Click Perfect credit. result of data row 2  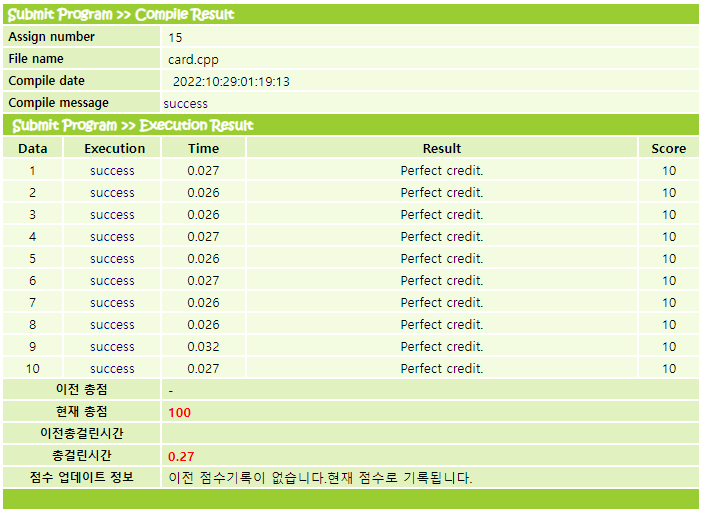pyautogui.click(x=442, y=193)
